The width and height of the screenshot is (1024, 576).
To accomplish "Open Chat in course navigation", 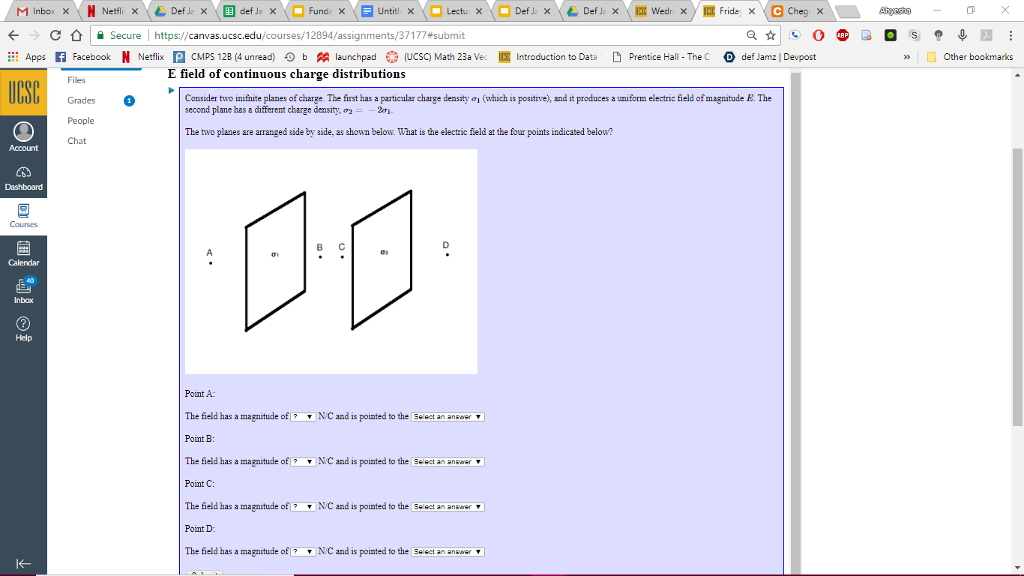I will tap(76, 140).
